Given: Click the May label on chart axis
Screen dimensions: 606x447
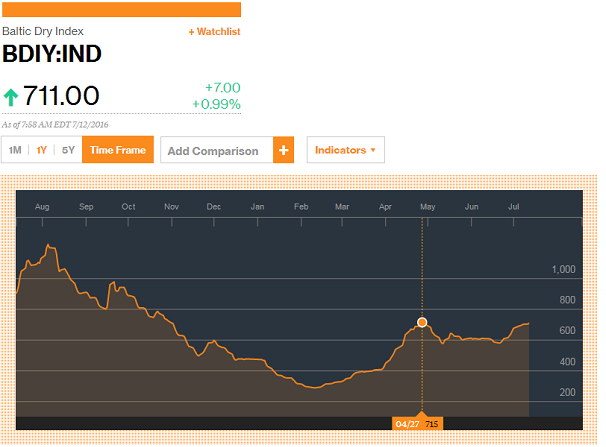Looking at the screenshot, I should click(x=428, y=207).
